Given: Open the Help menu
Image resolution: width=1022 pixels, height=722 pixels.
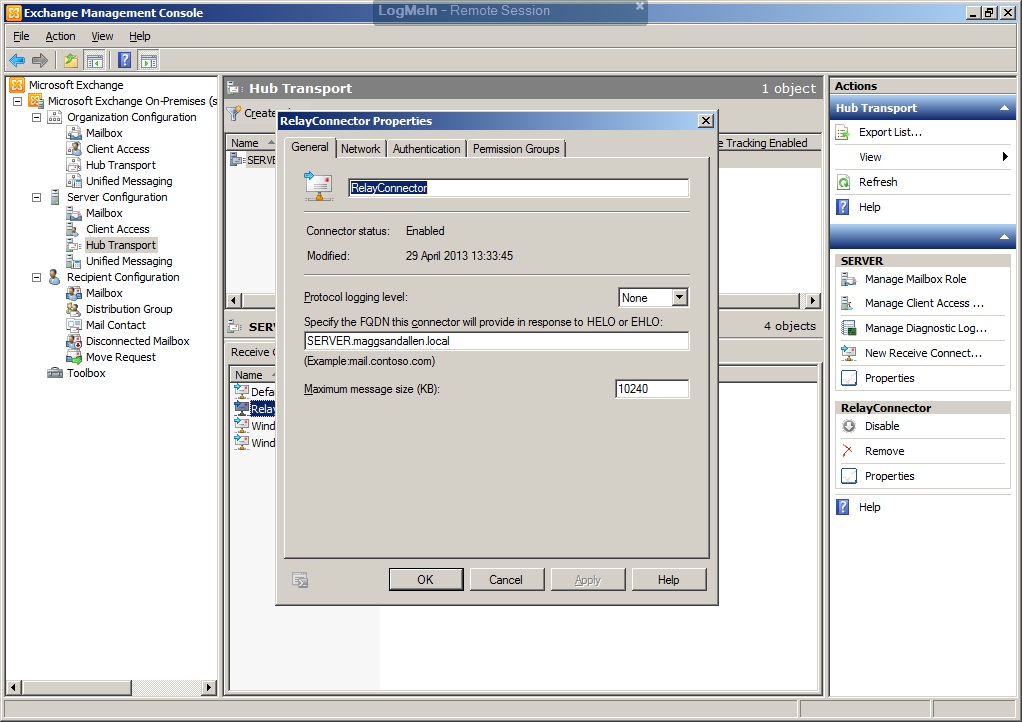Looking at the screenshot, I should point(139,36).
